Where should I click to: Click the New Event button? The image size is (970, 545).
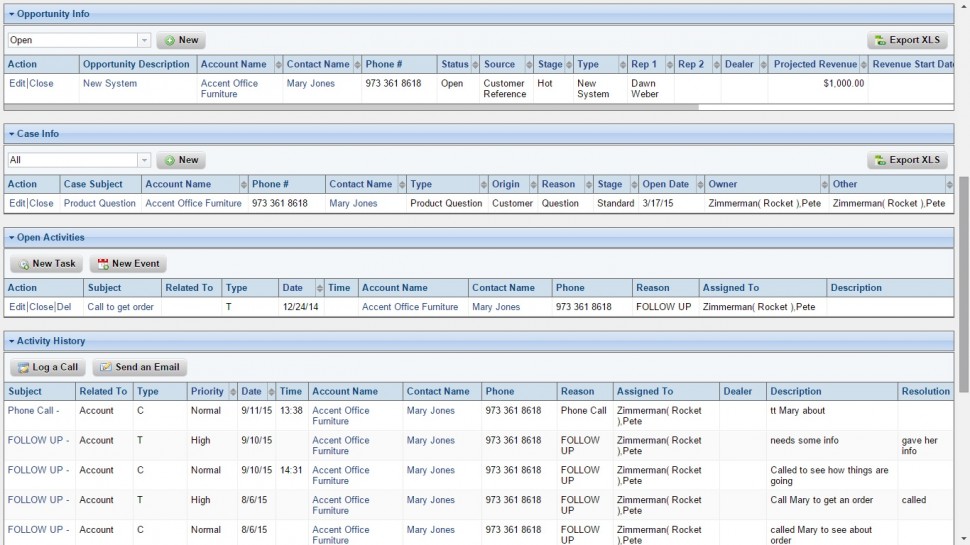tap(128, 264)
